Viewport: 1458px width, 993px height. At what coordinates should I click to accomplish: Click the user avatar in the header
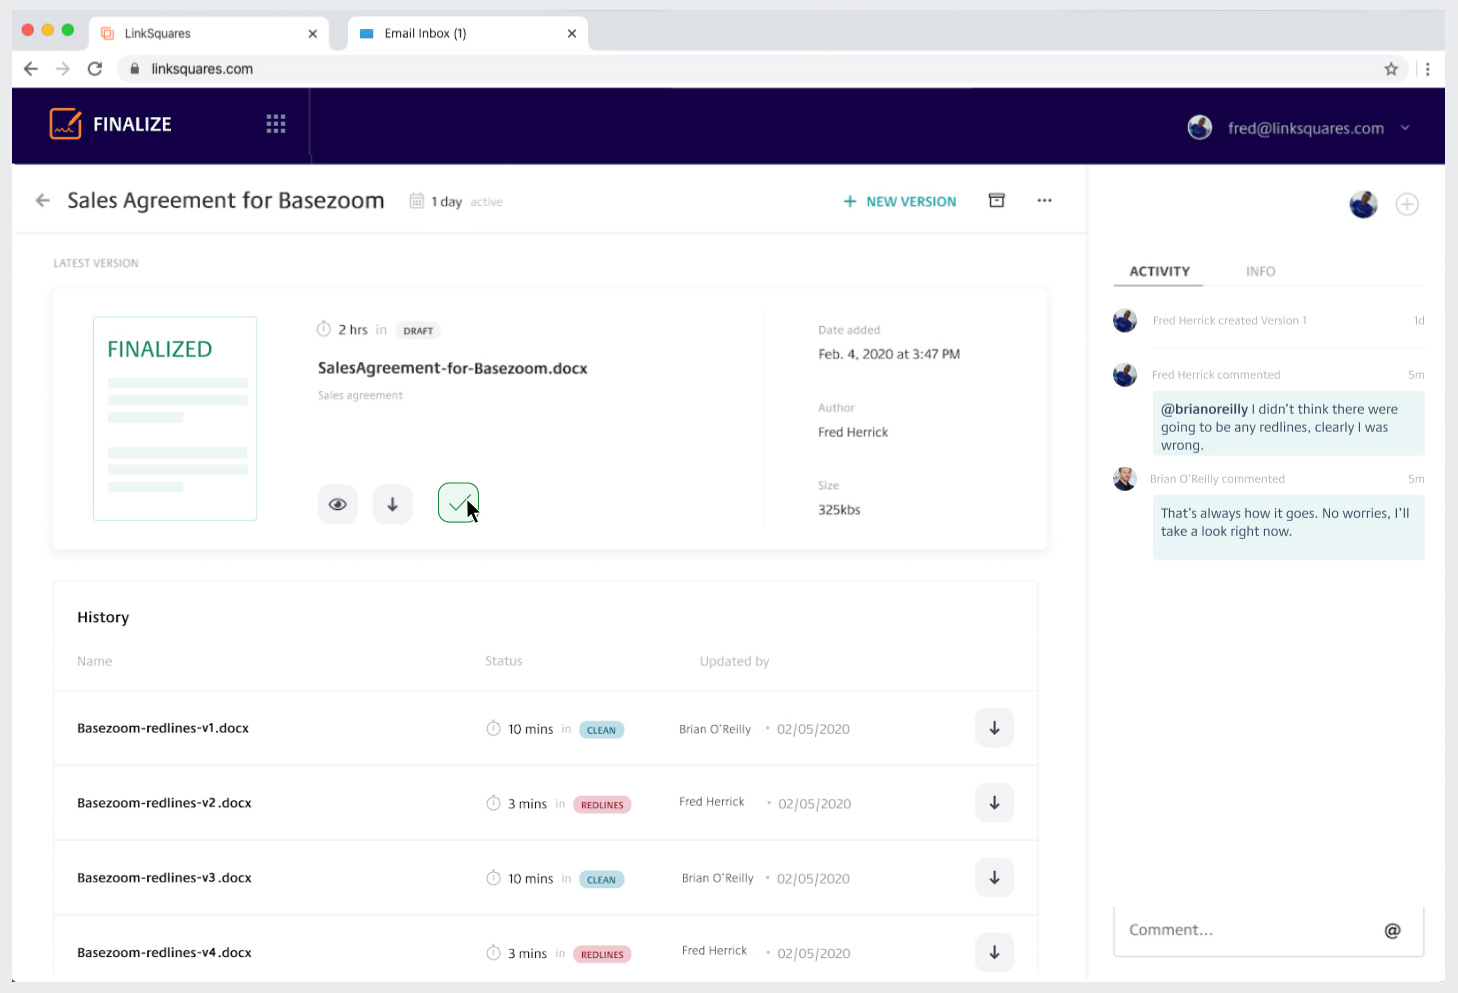click(1200, 127)
